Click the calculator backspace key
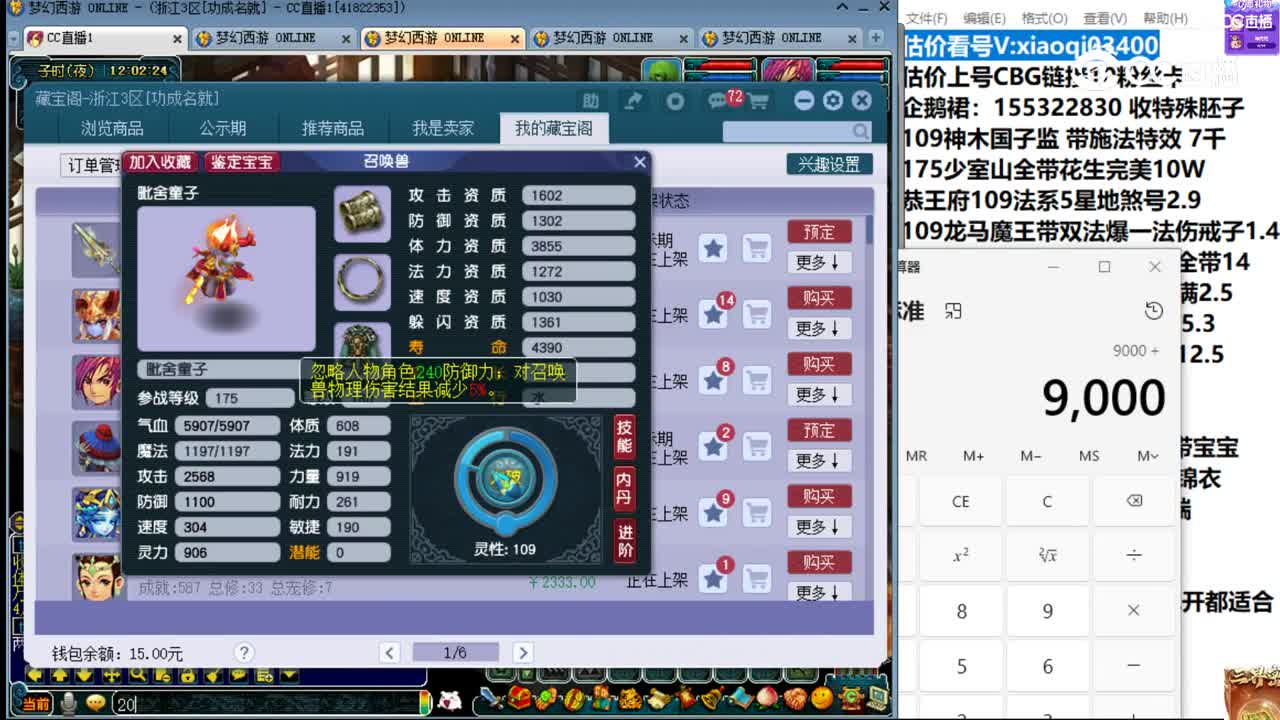Screen dimensions: 1280x720 (1134, 501)
